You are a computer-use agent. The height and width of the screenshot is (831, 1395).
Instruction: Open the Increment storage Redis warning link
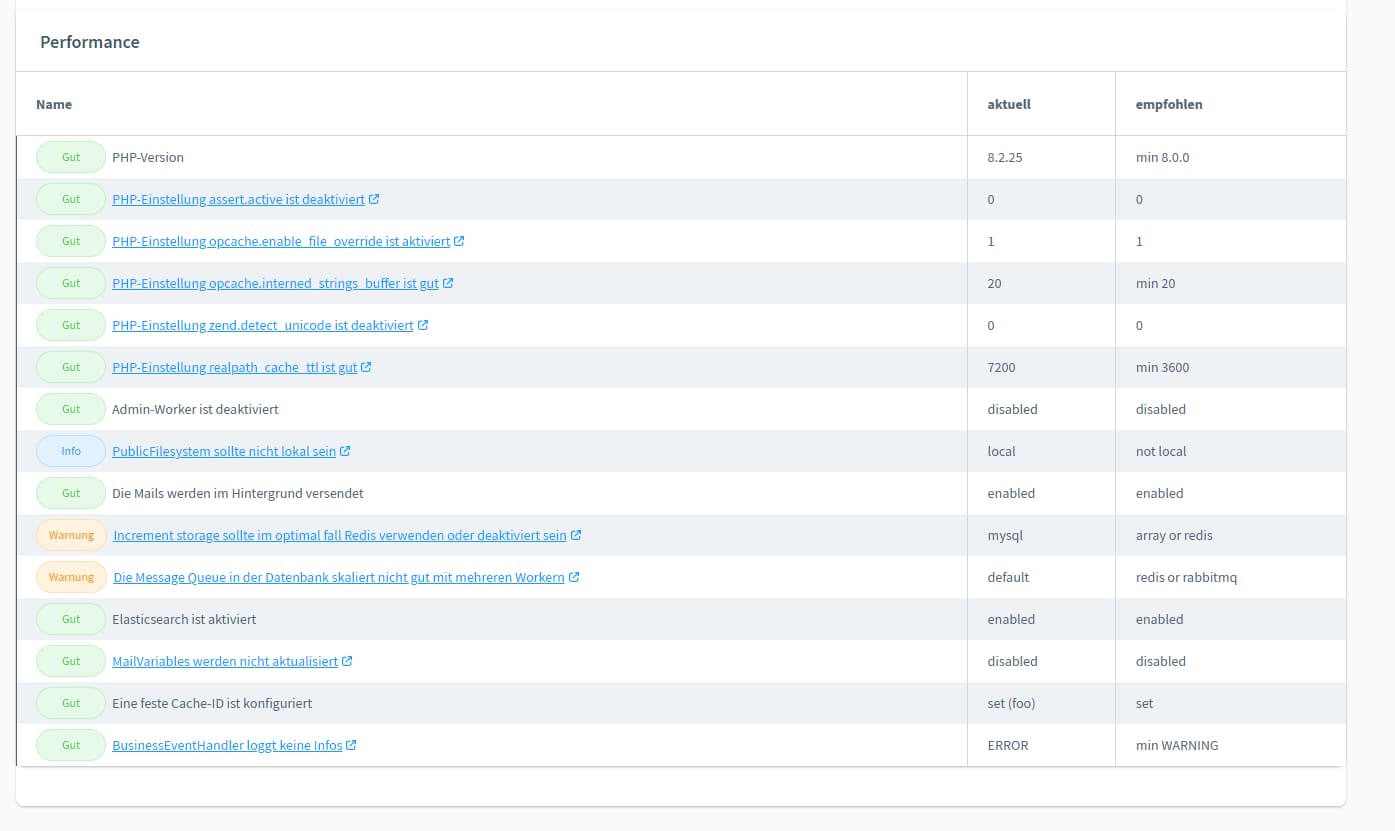340,535
